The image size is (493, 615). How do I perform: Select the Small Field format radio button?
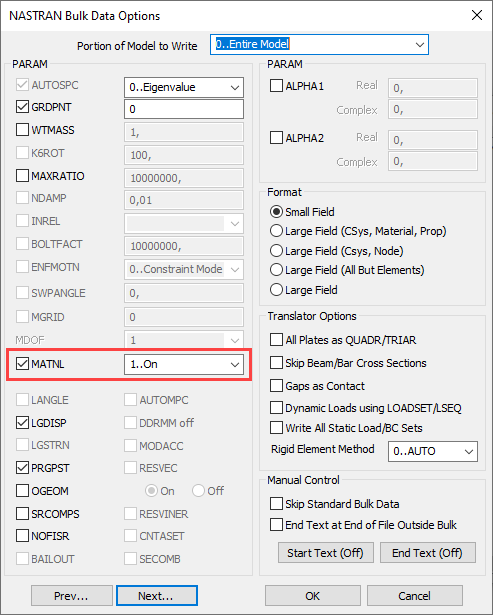click(x=276, y=212)
